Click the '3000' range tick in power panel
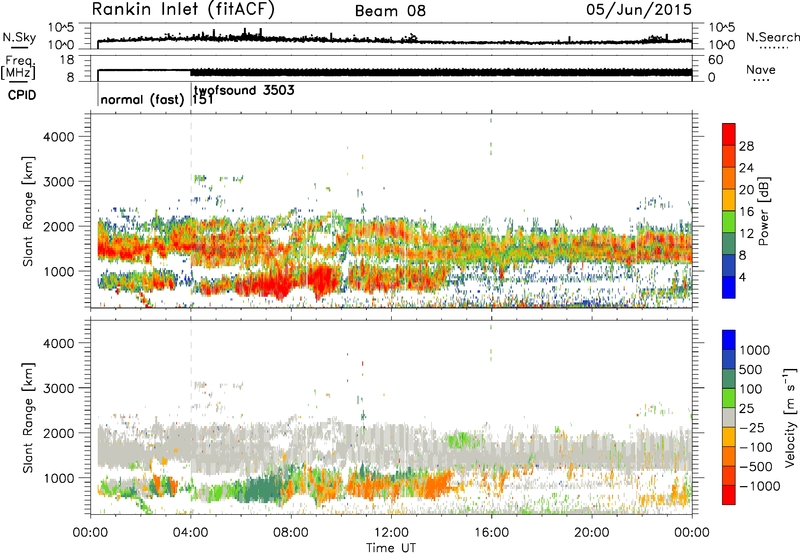800x554 pixels. click(58, 181)
